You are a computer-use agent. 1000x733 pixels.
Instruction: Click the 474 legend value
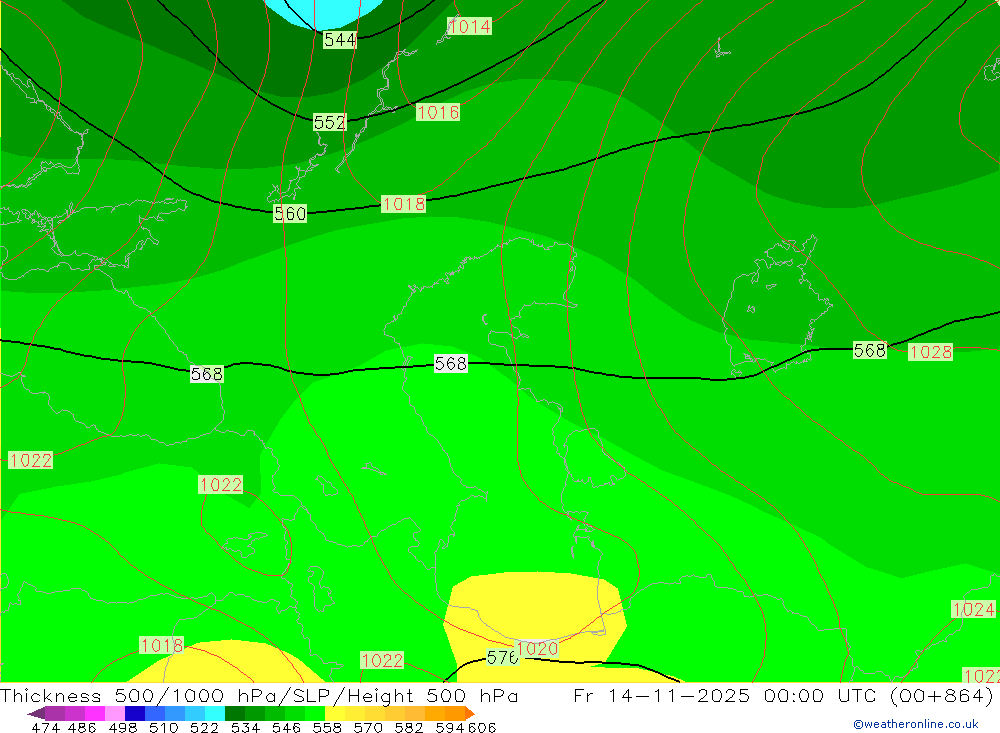[45, 727]
